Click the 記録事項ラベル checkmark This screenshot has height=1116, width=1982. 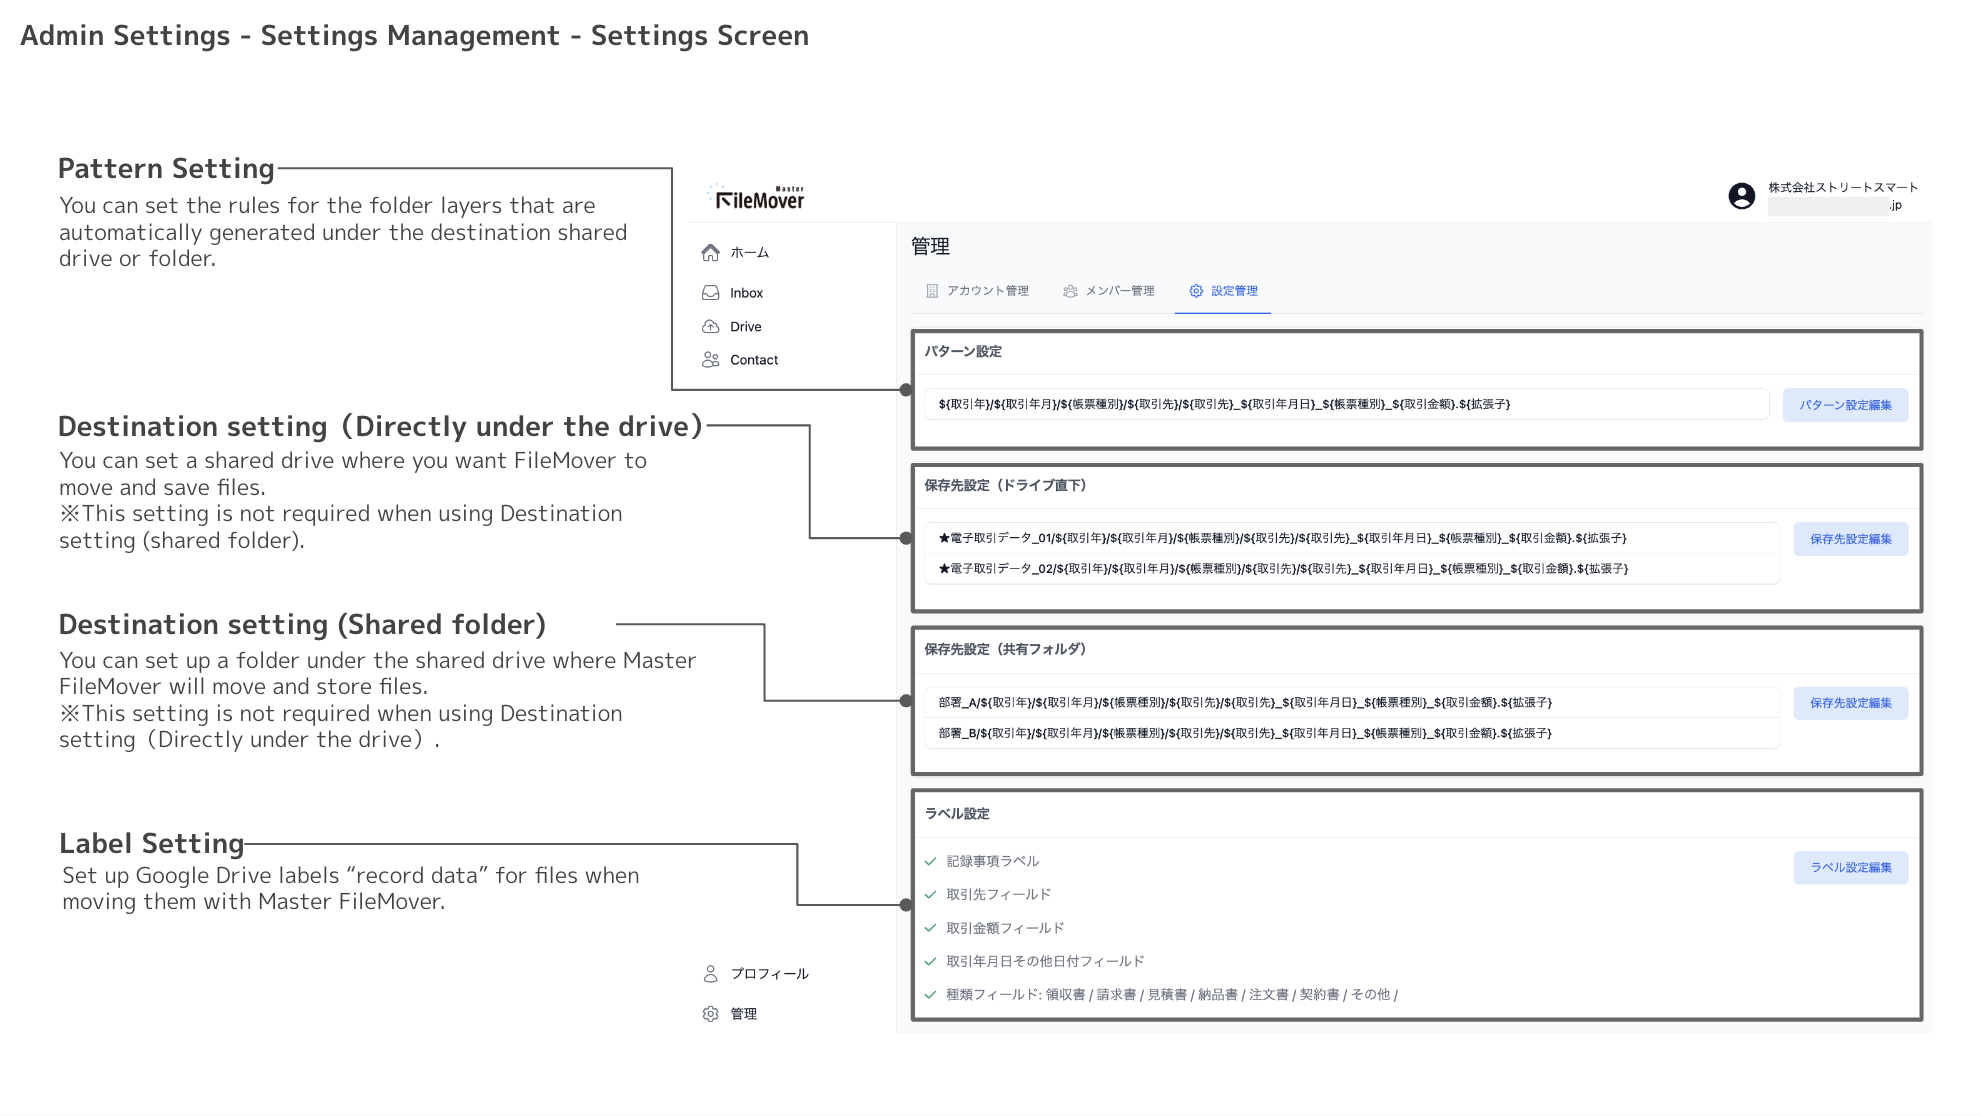[931, 861]
